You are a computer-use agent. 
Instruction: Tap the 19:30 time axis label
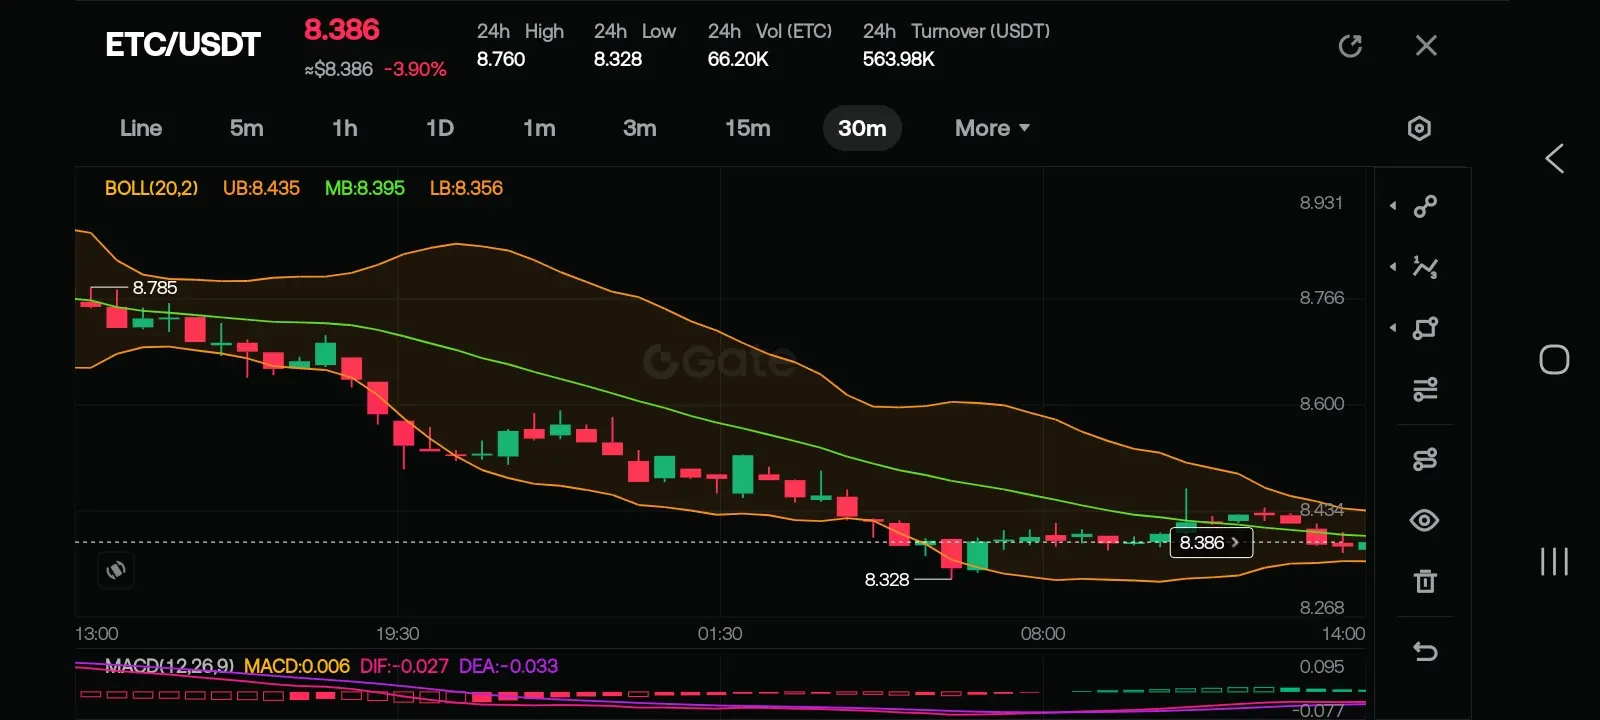coord(397,634)
